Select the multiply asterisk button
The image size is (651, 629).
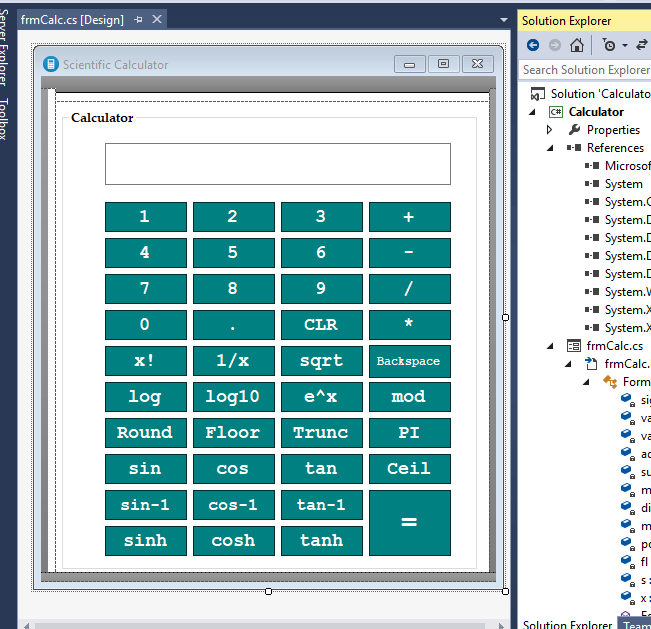[410, 325]
